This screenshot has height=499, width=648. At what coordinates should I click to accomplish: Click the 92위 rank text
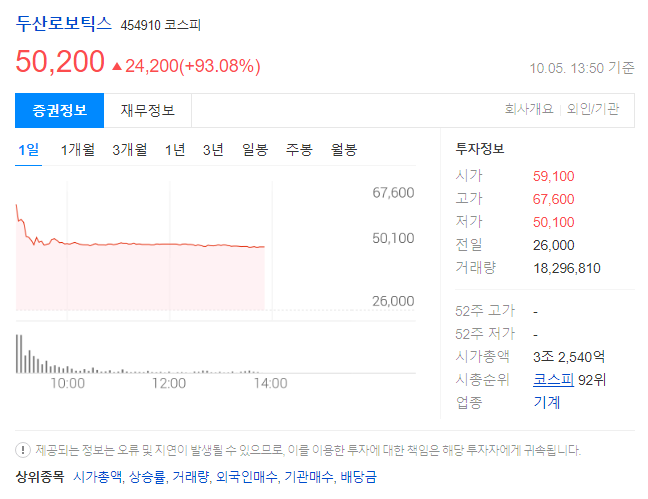click(x=592, y=380)
